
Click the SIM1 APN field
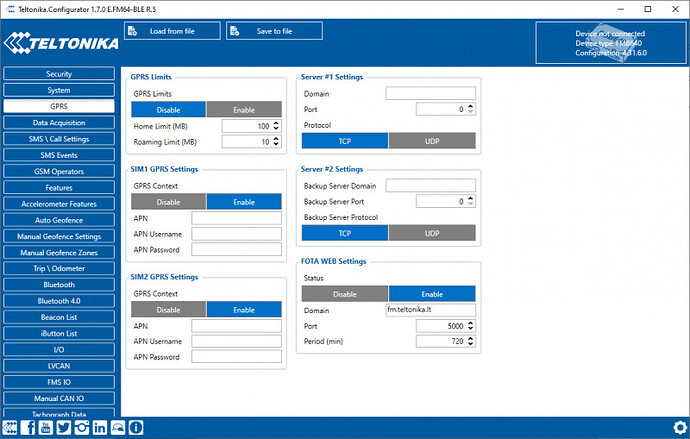pos(236,218)
